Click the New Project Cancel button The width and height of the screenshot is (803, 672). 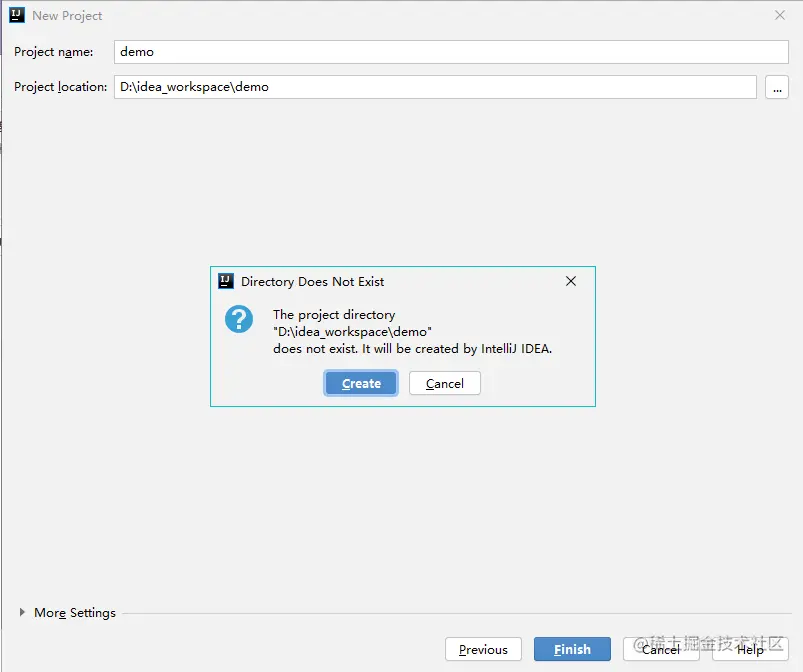661,649
